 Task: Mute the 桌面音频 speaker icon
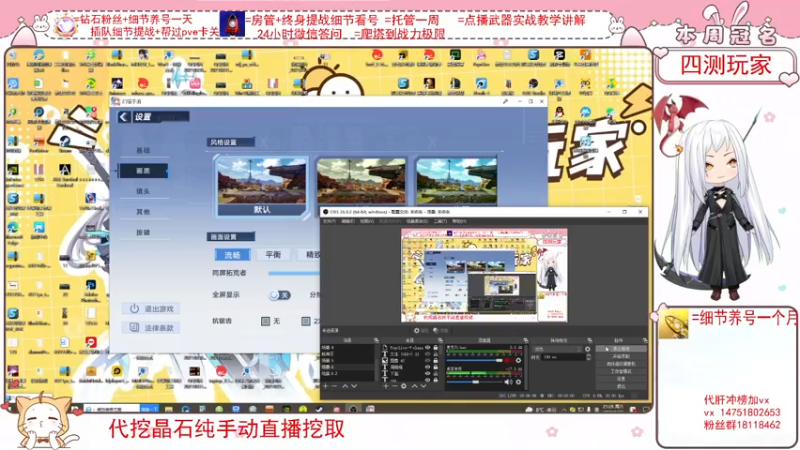click(x=508, y=382)
